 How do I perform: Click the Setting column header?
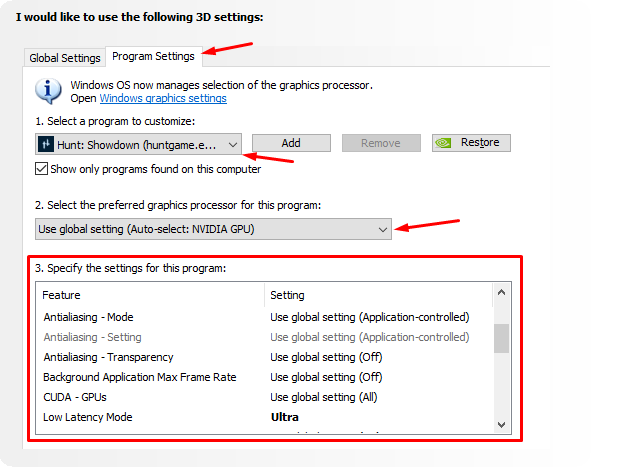pos(379,295)
